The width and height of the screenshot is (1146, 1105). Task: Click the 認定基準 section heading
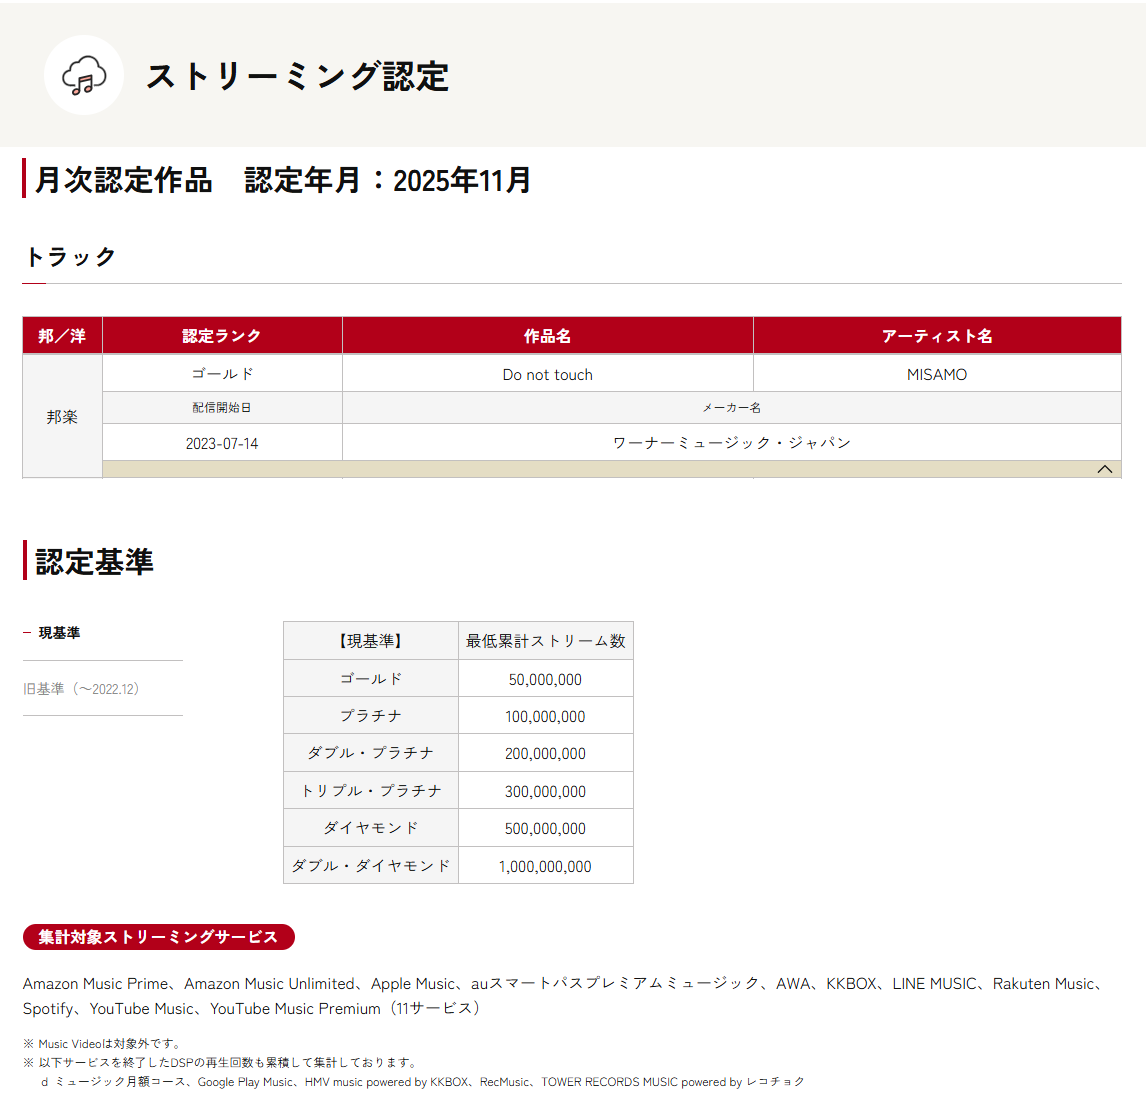click(x=94, y=561)
